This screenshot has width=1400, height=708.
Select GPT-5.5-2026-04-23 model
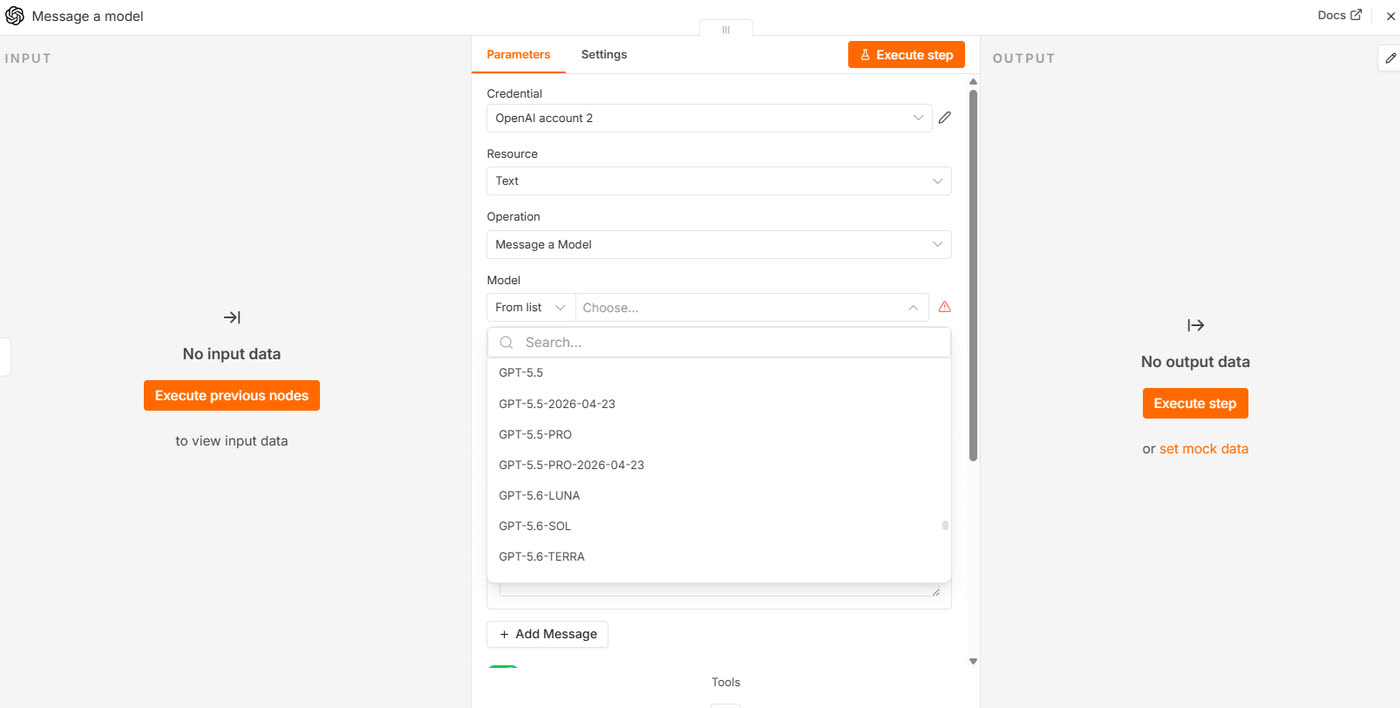(x=719, y=404)
